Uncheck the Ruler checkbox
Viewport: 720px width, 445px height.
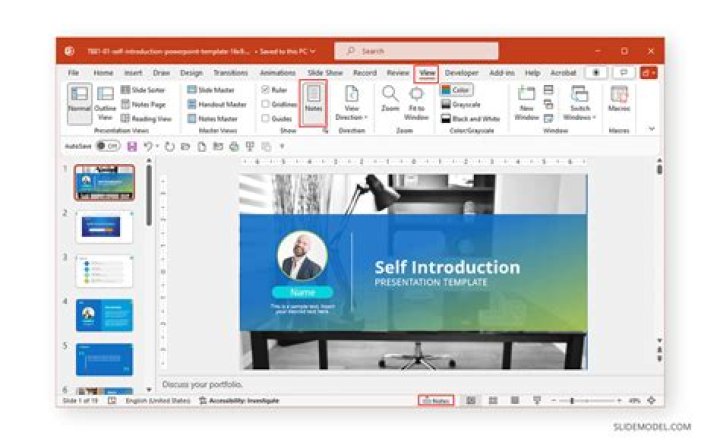pos(266,90)
